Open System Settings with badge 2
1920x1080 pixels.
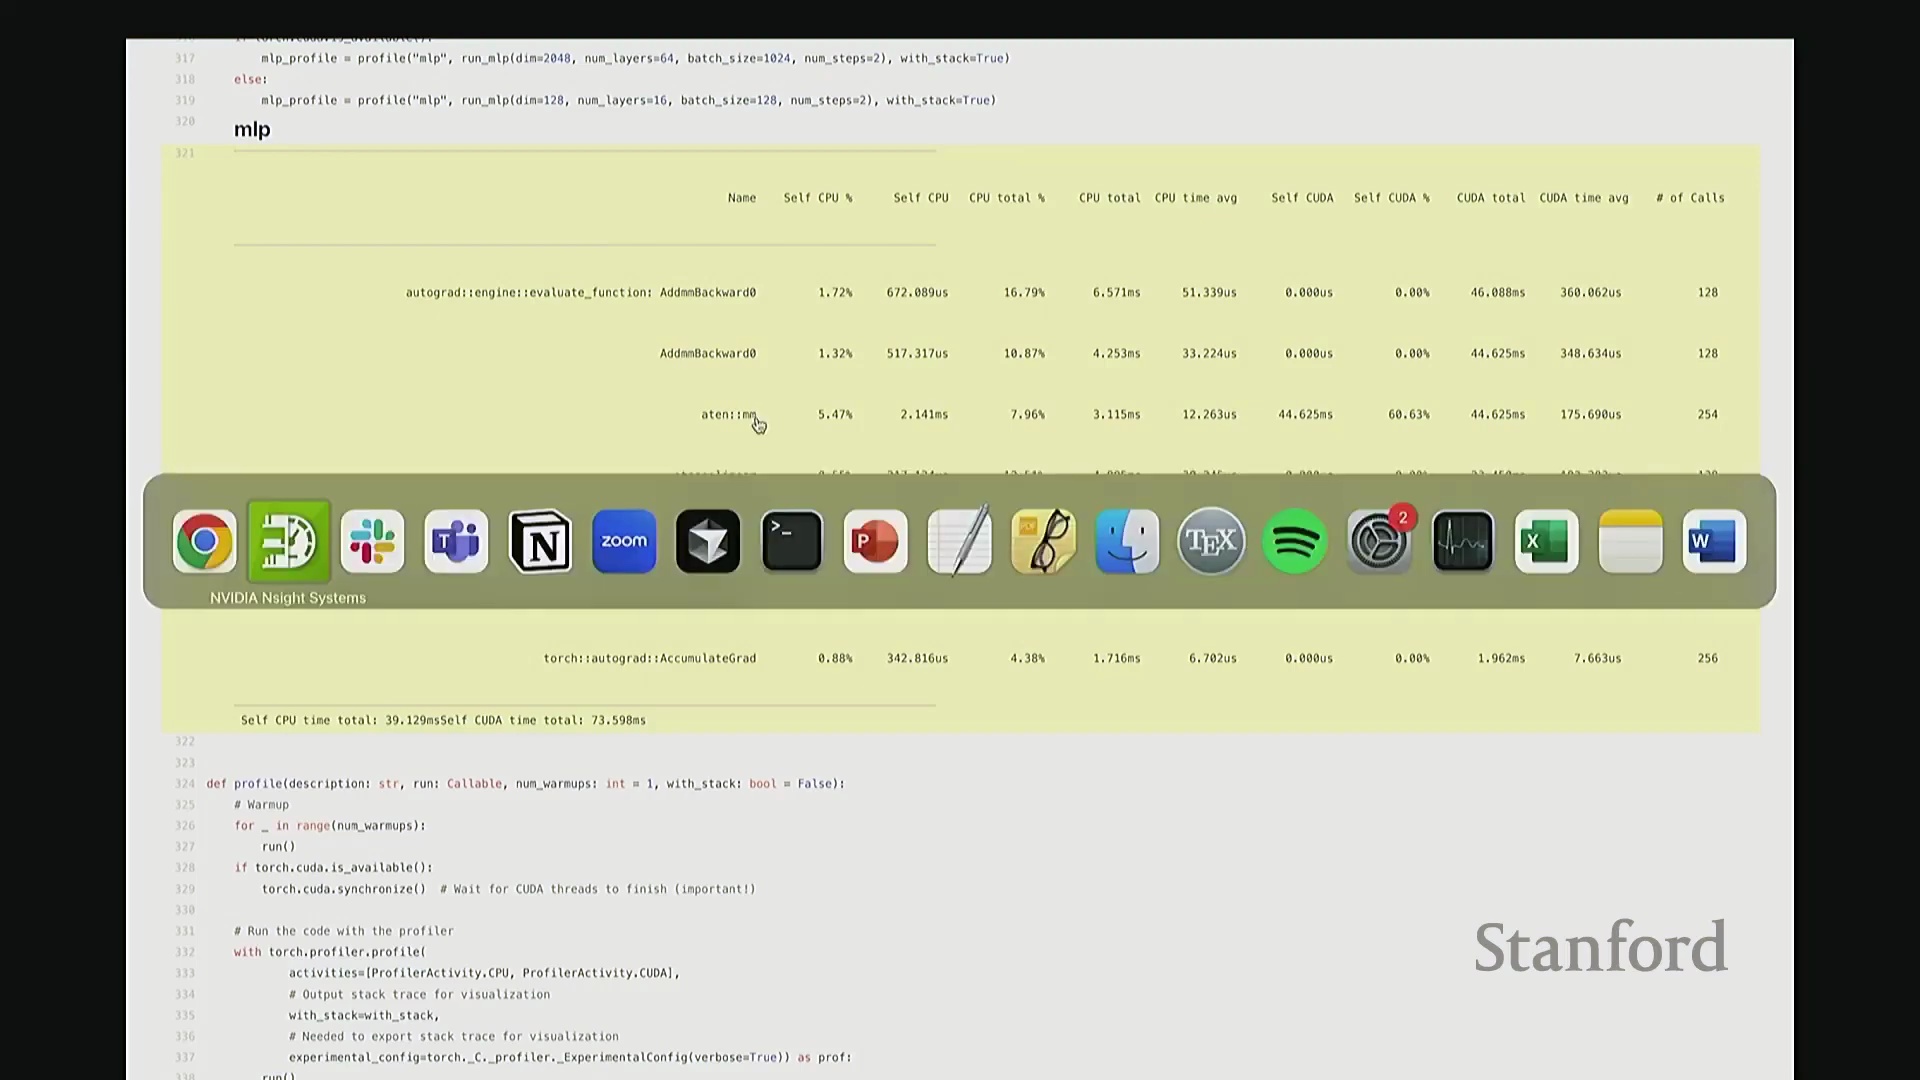1379,542
